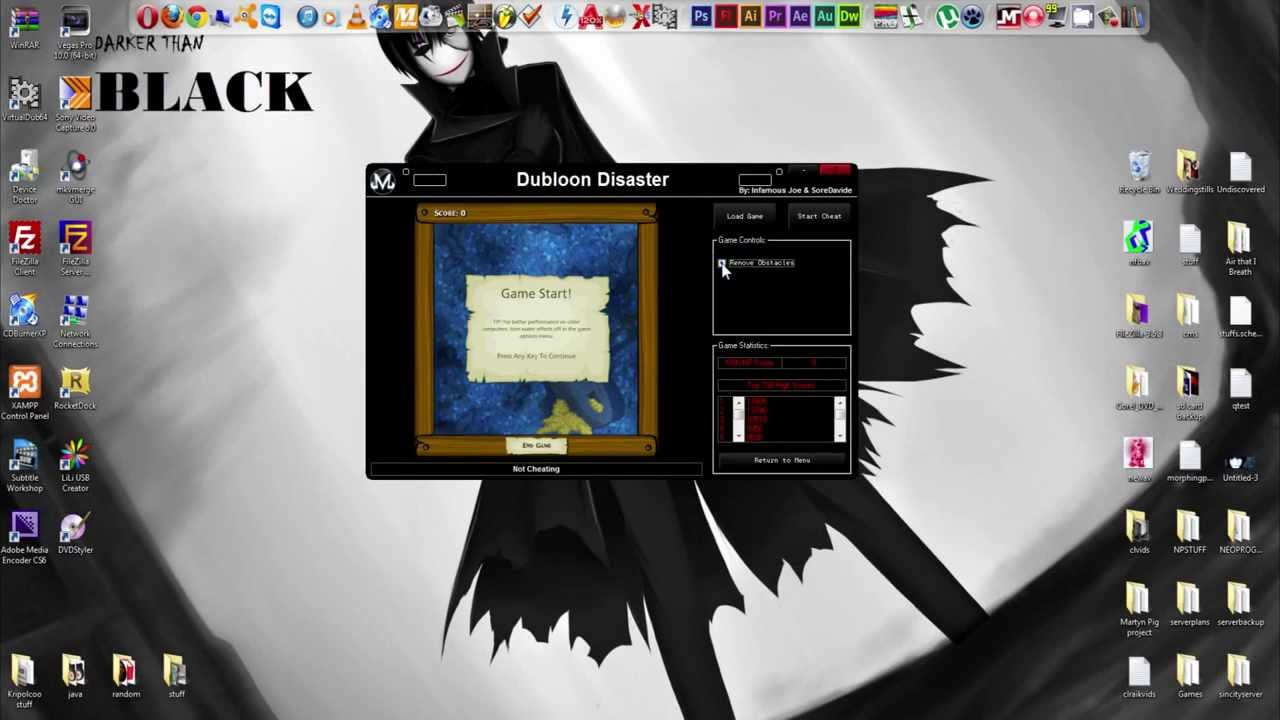The image size is (1280, 720).
Task: Select RocketDock desktop icon
Action: [x=75, y=387]
